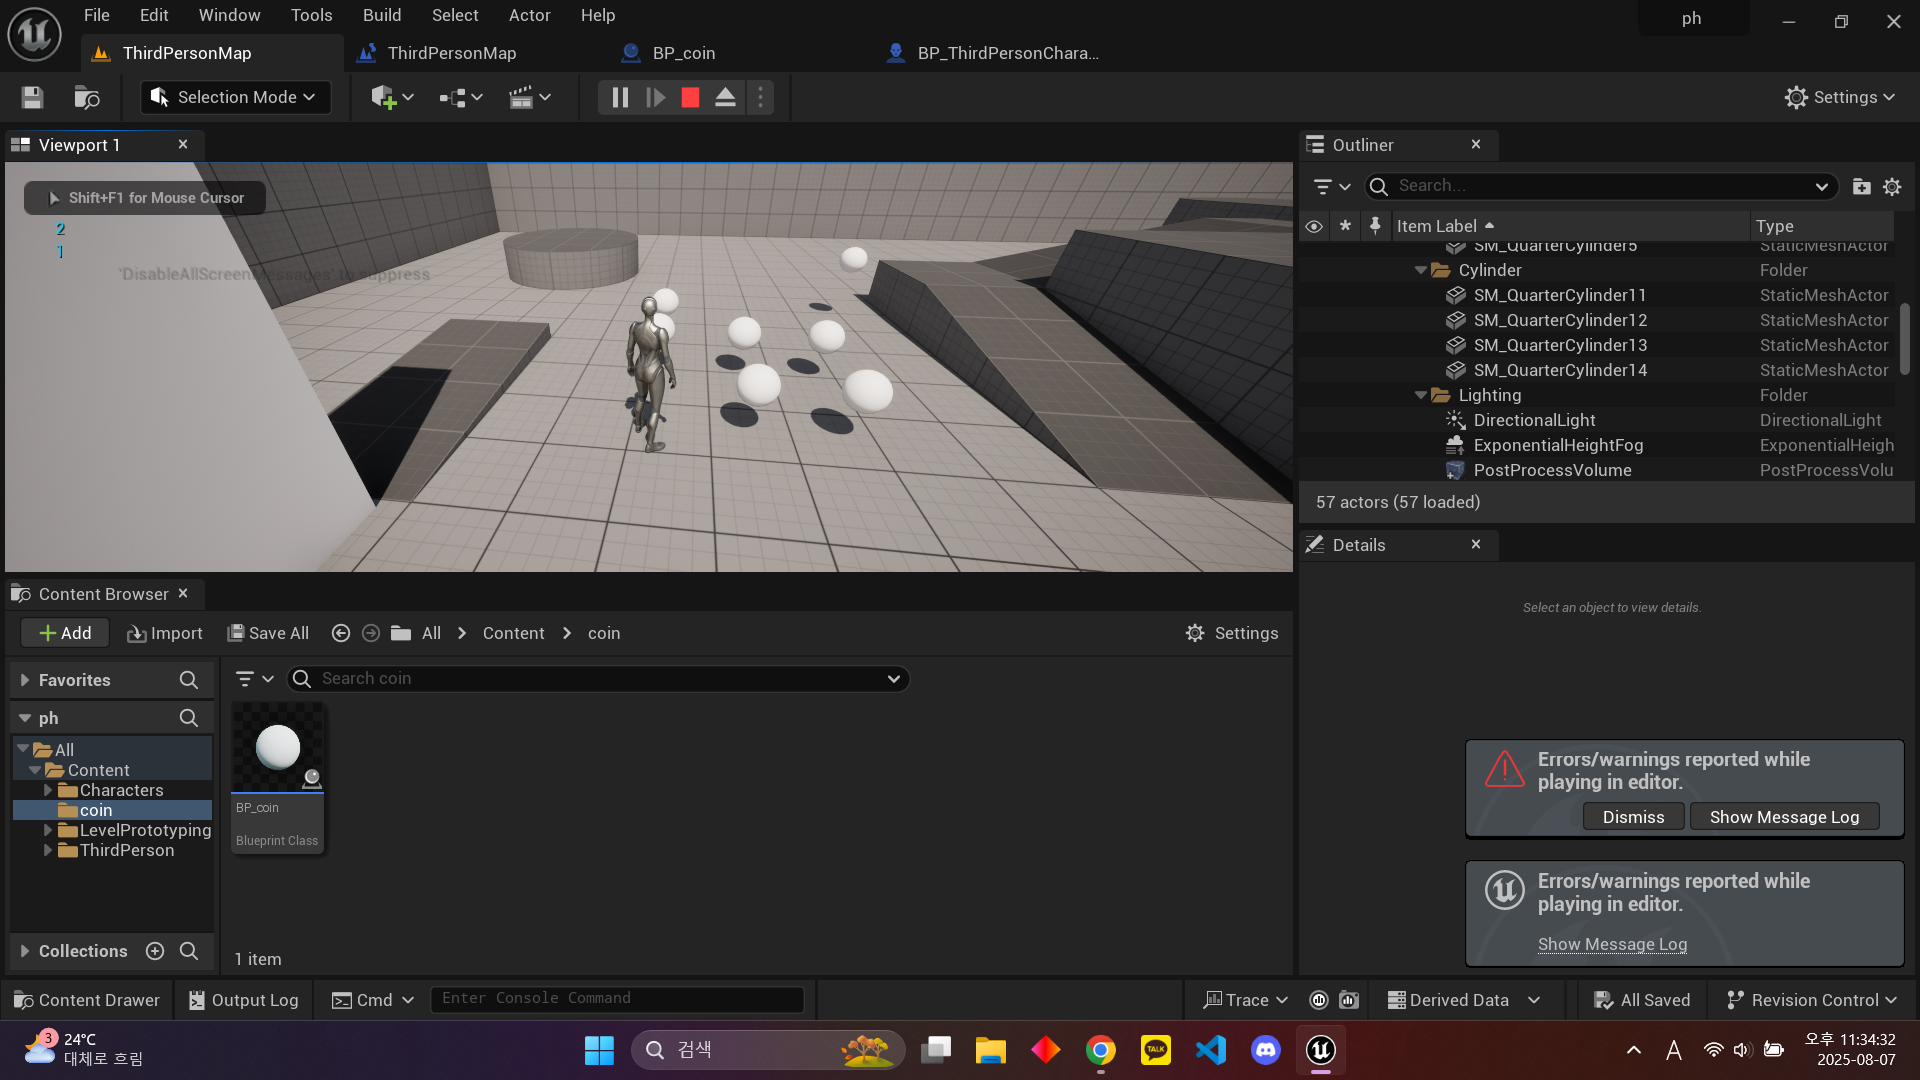Click the Outliner search field

tap(1600, 186)
